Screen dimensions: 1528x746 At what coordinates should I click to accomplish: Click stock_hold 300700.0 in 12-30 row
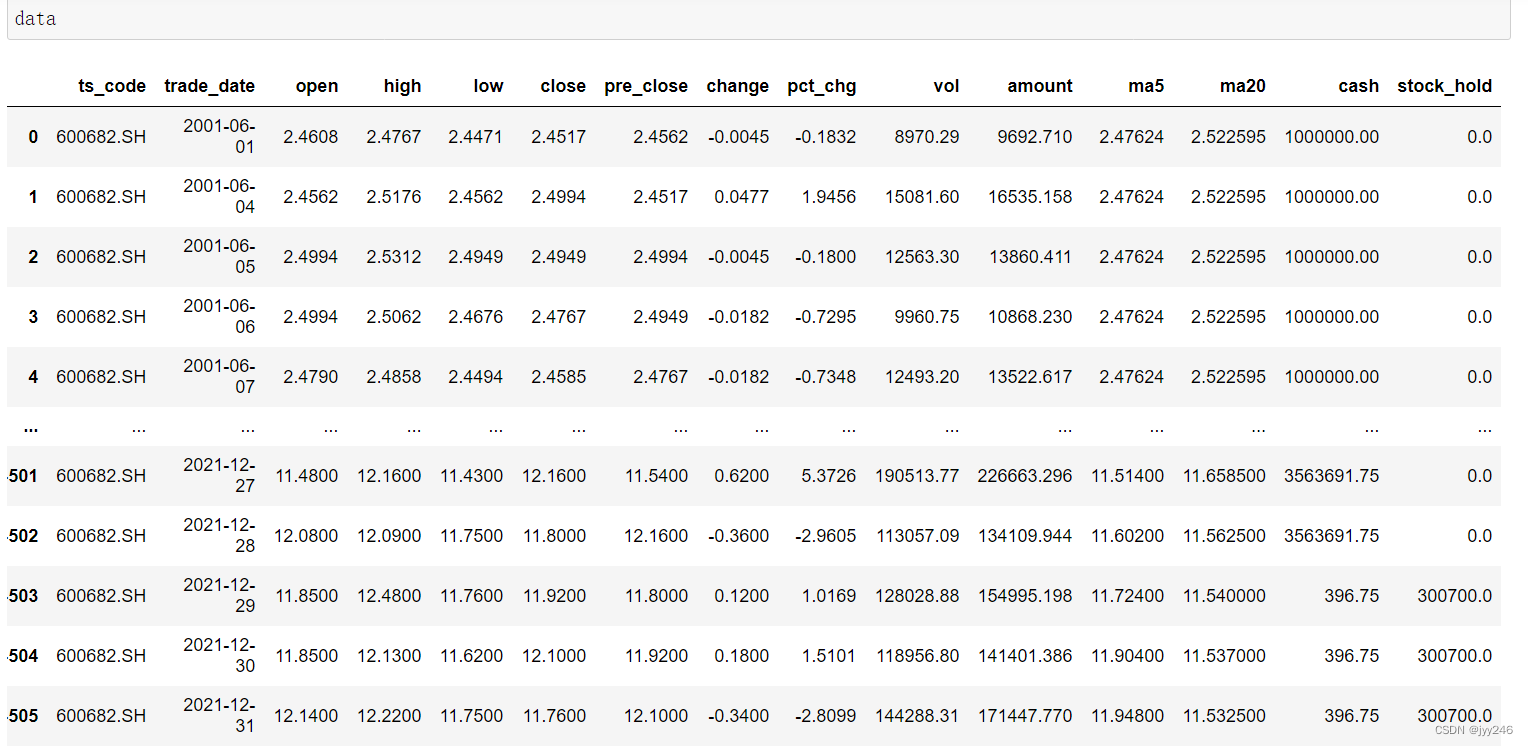[1455, 656]
